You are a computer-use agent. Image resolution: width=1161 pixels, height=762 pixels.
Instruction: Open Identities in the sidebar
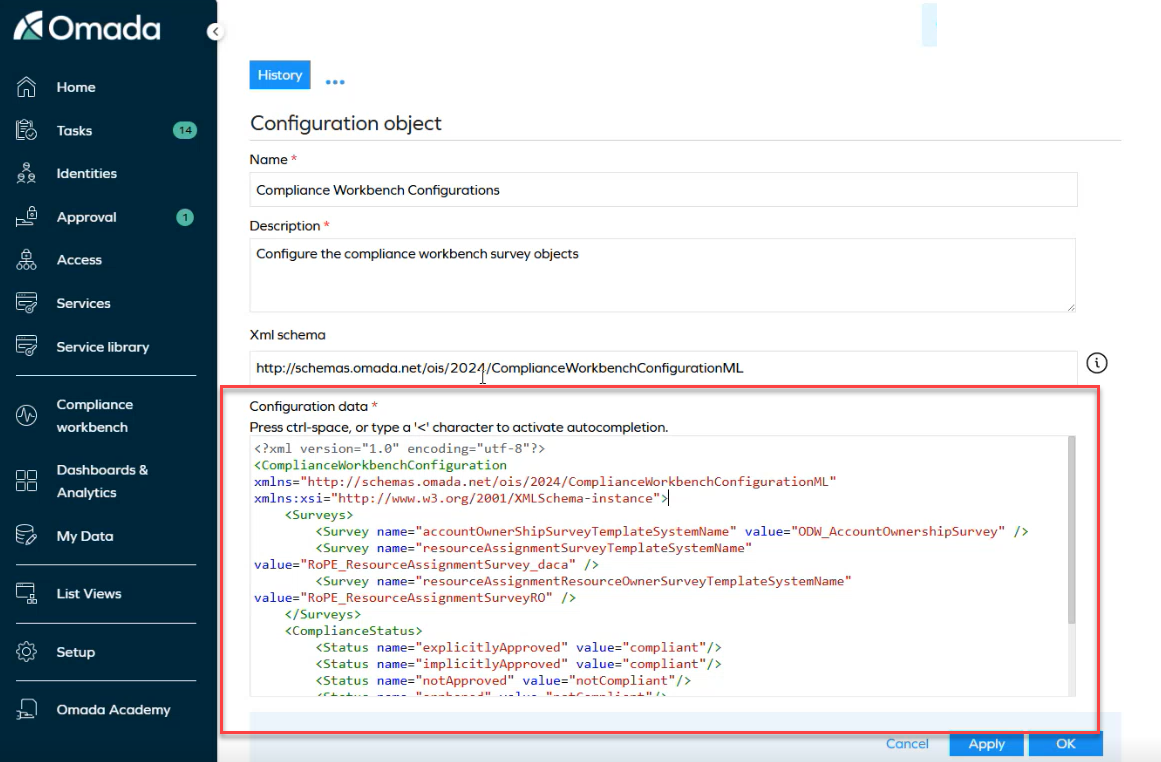pos(87,173)
